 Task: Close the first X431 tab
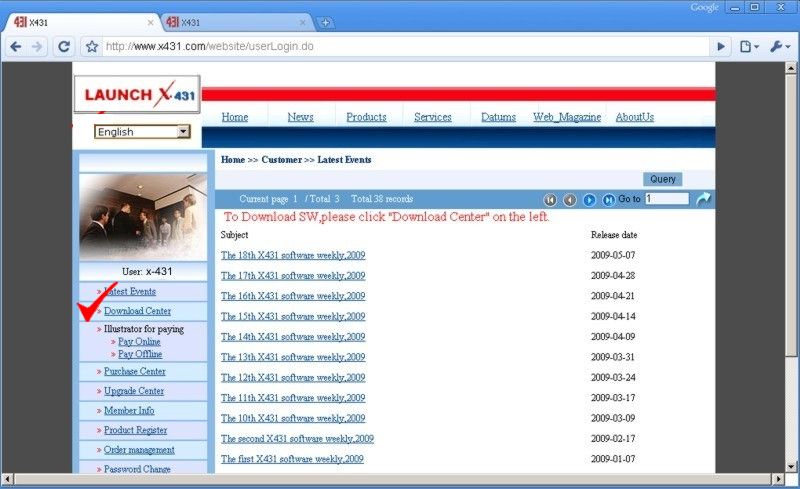(151, 22)
